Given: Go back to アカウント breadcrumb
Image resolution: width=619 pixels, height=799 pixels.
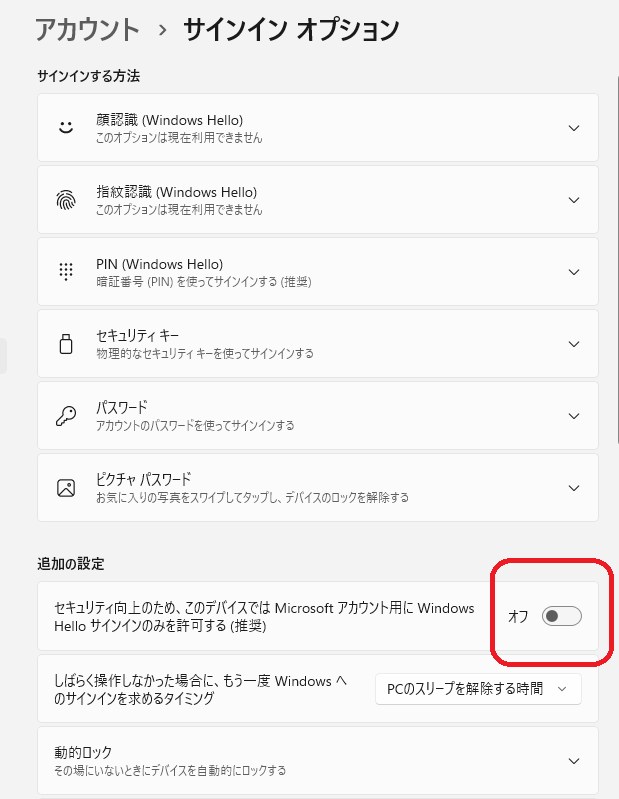Looking at the screenshot, I should click(87, 30).
